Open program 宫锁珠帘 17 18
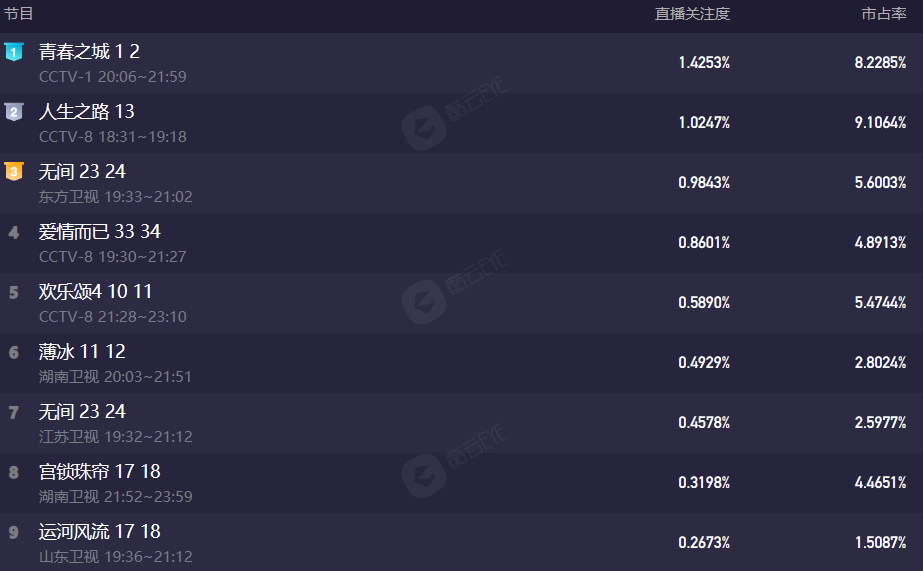 [x=99, y=472]
